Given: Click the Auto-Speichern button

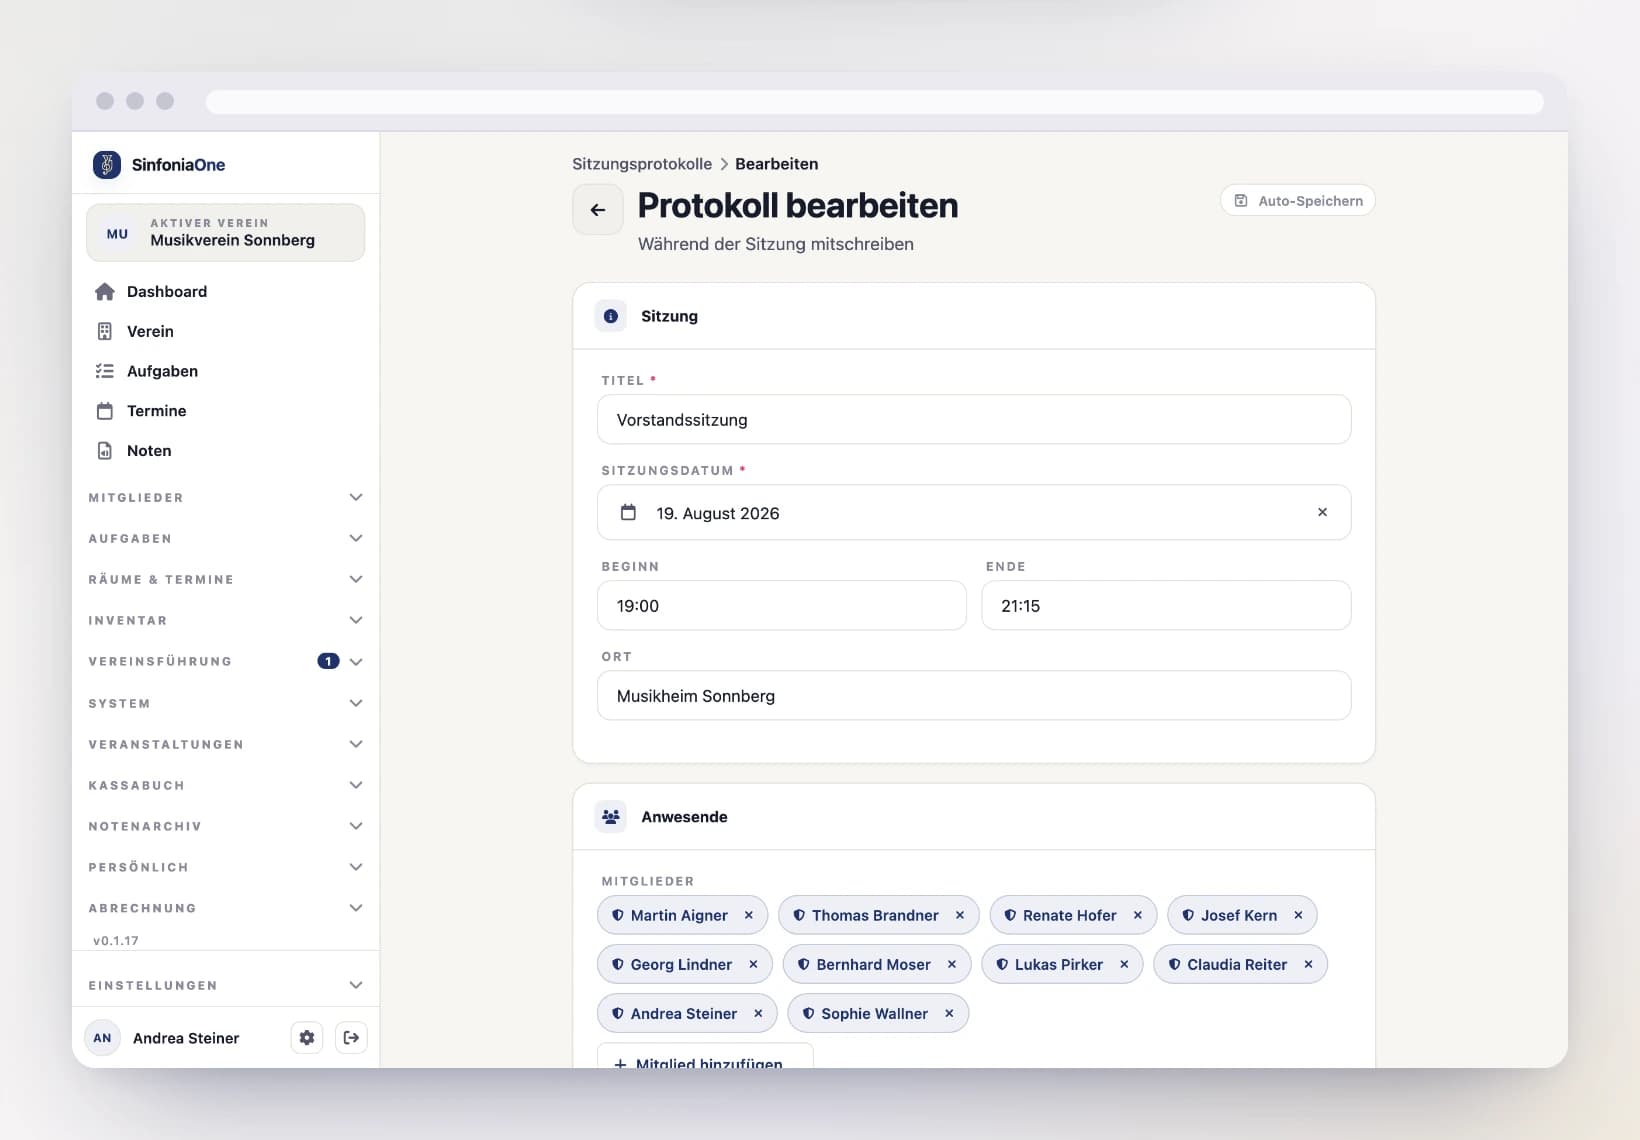Looking at the screenshot, I should (x=1298, y=200).
